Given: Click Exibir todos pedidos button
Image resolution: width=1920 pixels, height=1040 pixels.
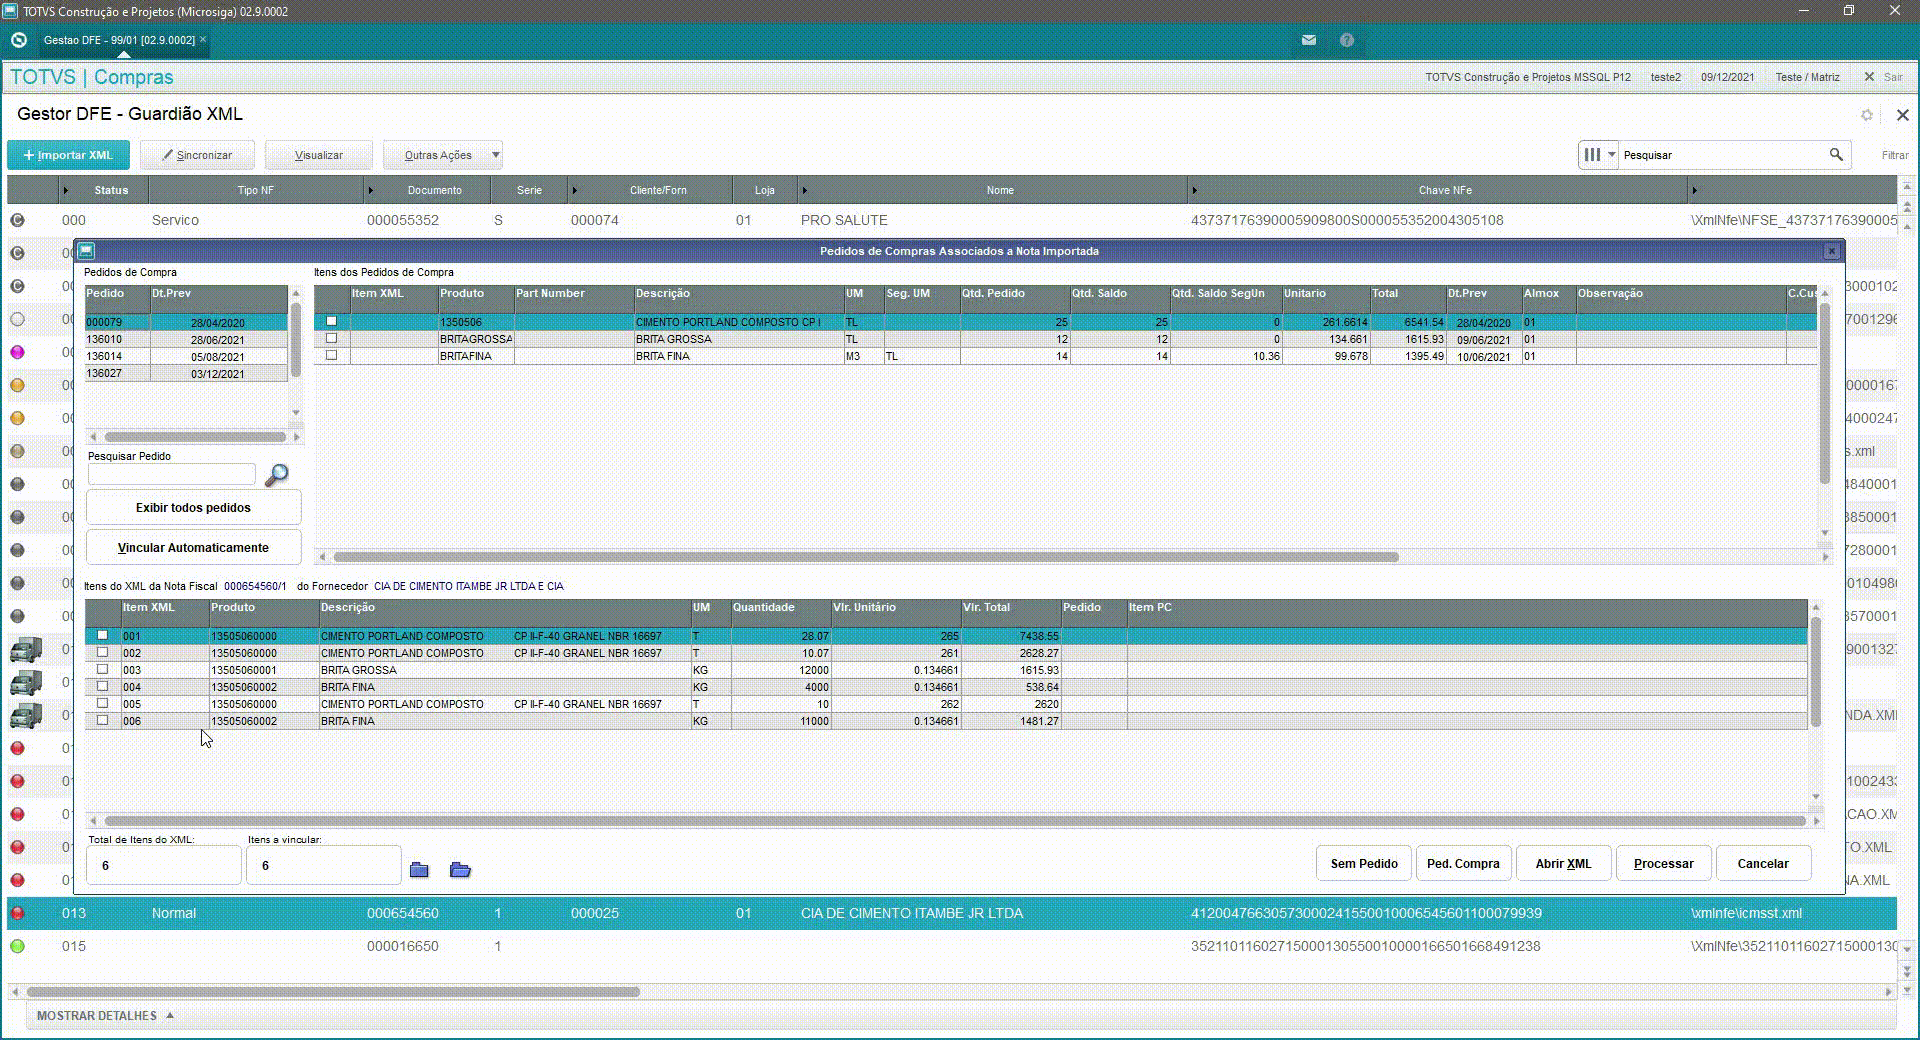Looking at the screenshot, I should coord(193,508).
